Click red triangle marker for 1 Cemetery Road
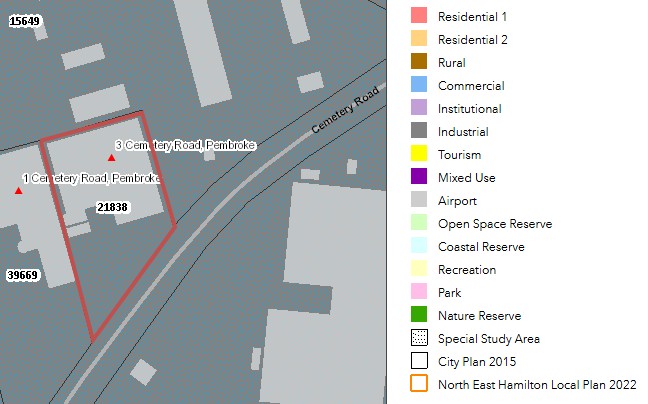648x404 pixels. tap(18, 190)
